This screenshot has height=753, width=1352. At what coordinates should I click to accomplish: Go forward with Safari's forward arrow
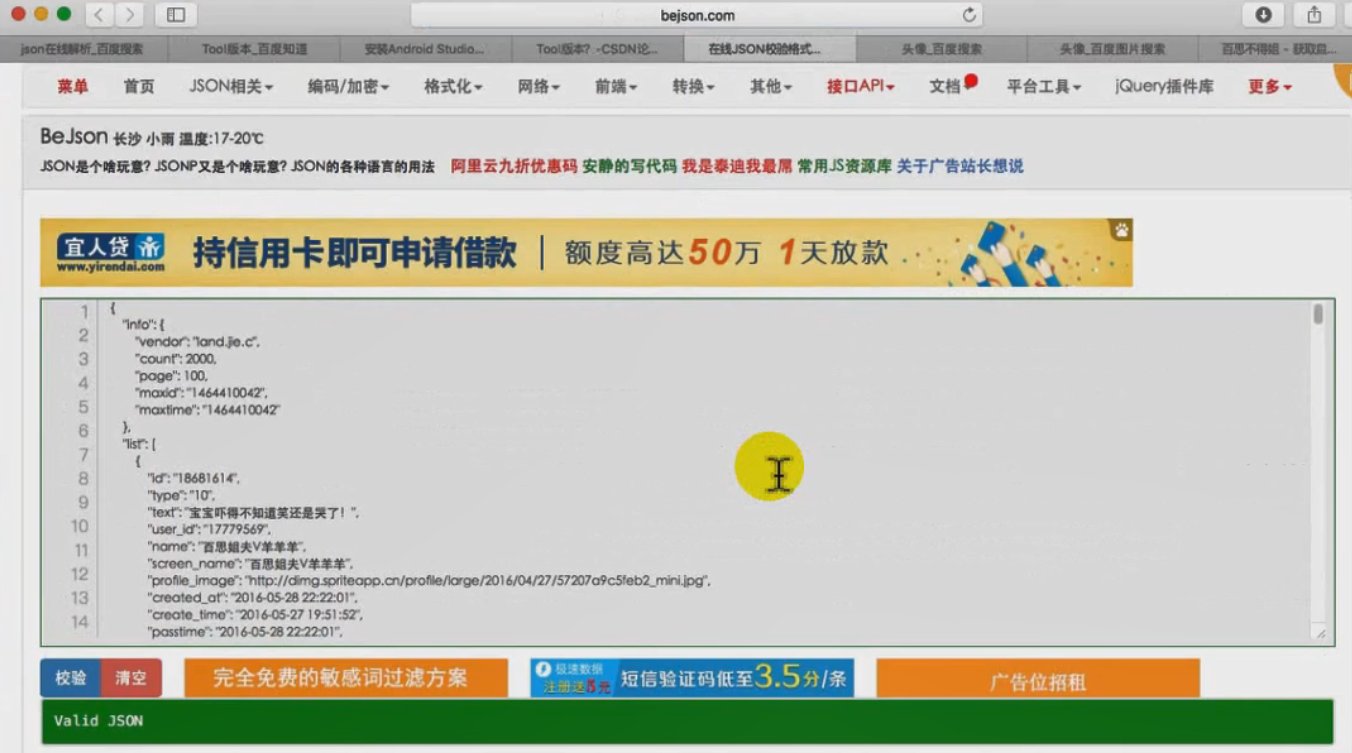click(128, 15)
